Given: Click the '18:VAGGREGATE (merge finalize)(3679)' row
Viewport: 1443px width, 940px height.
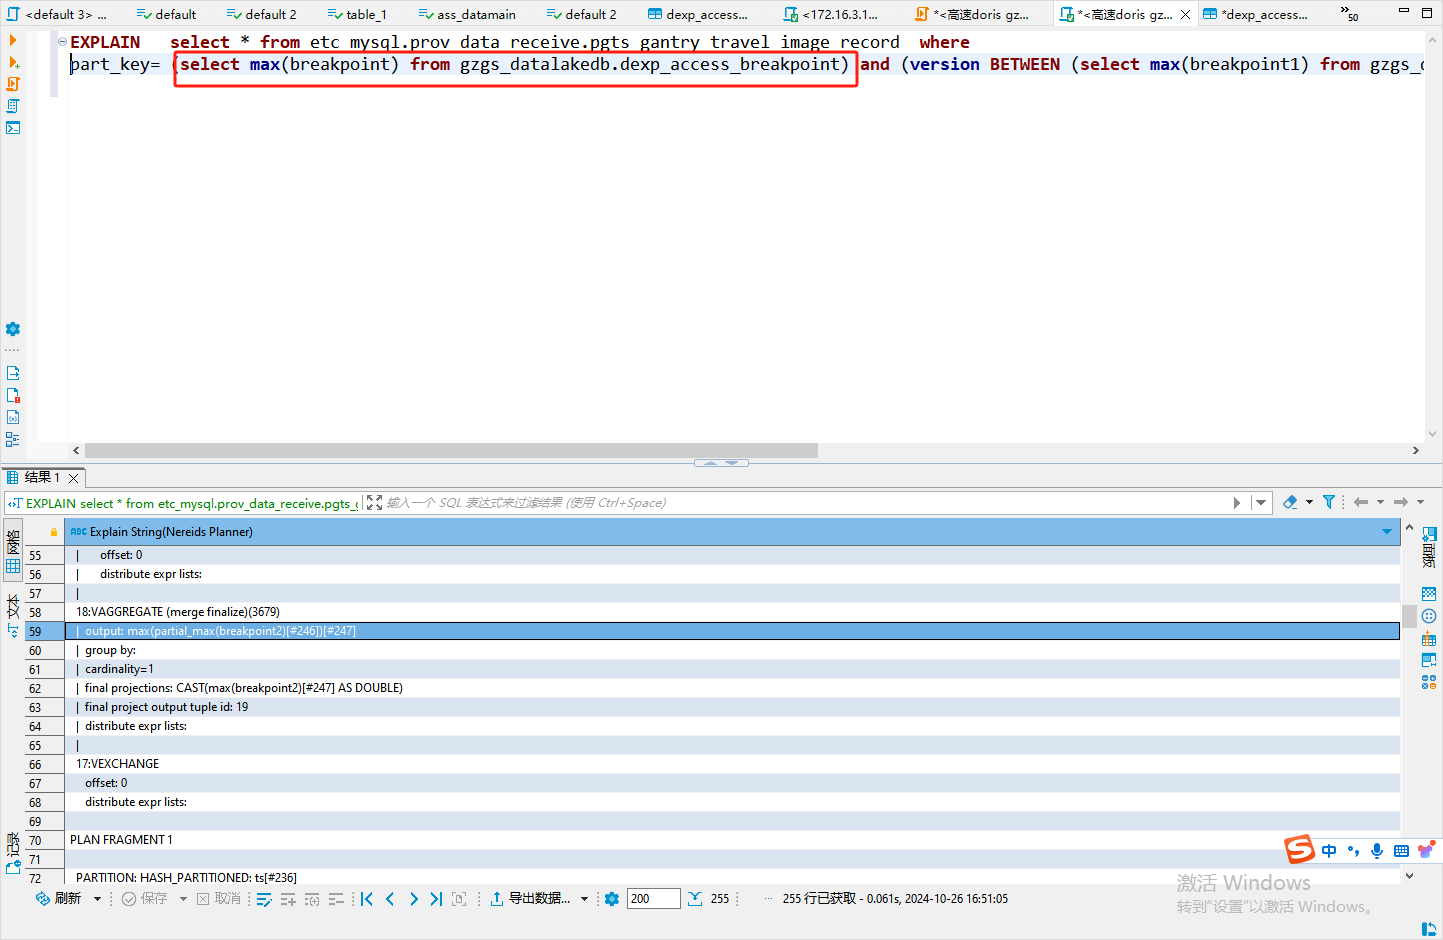Looking at the screenshot, I should click(x=732, y=612).
